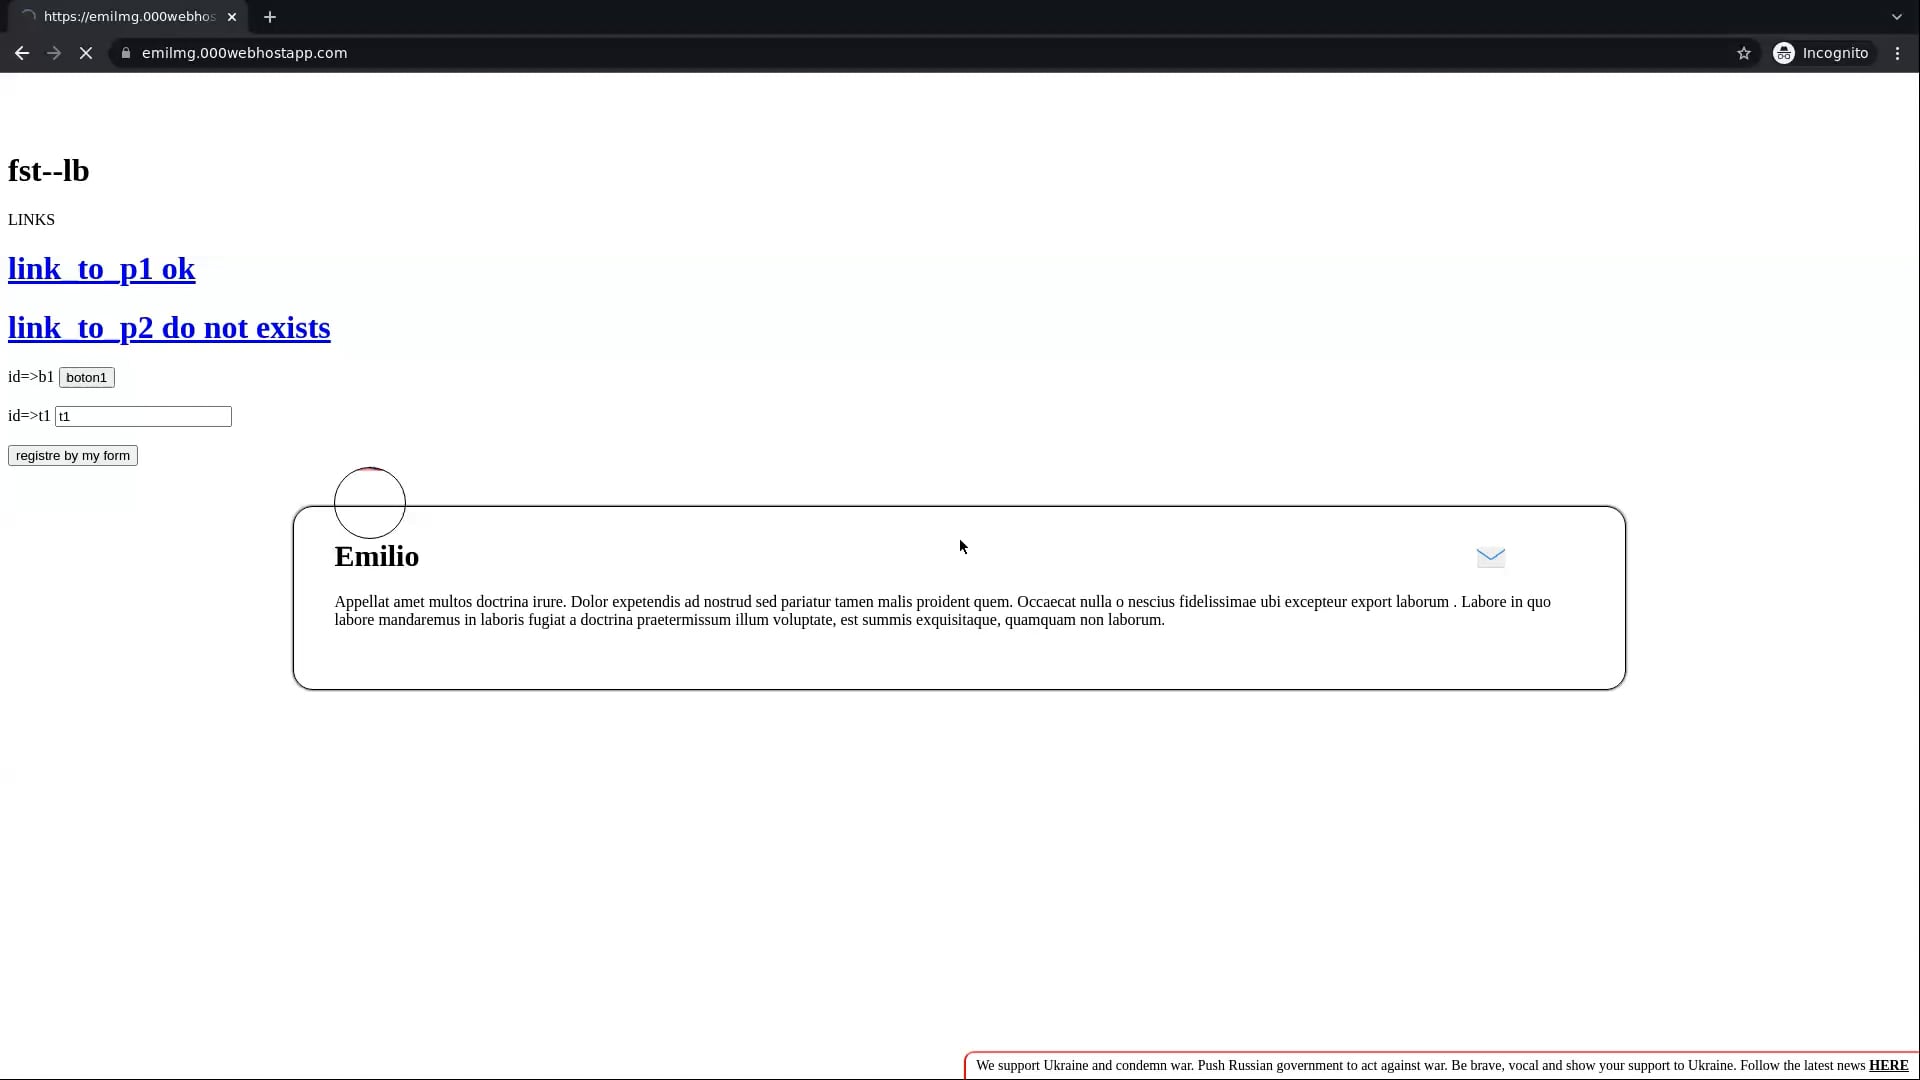The image size is (1920, 1080).
Task: Click the circular avatar on the Emilio card
Action: click(x=370, y=503)
